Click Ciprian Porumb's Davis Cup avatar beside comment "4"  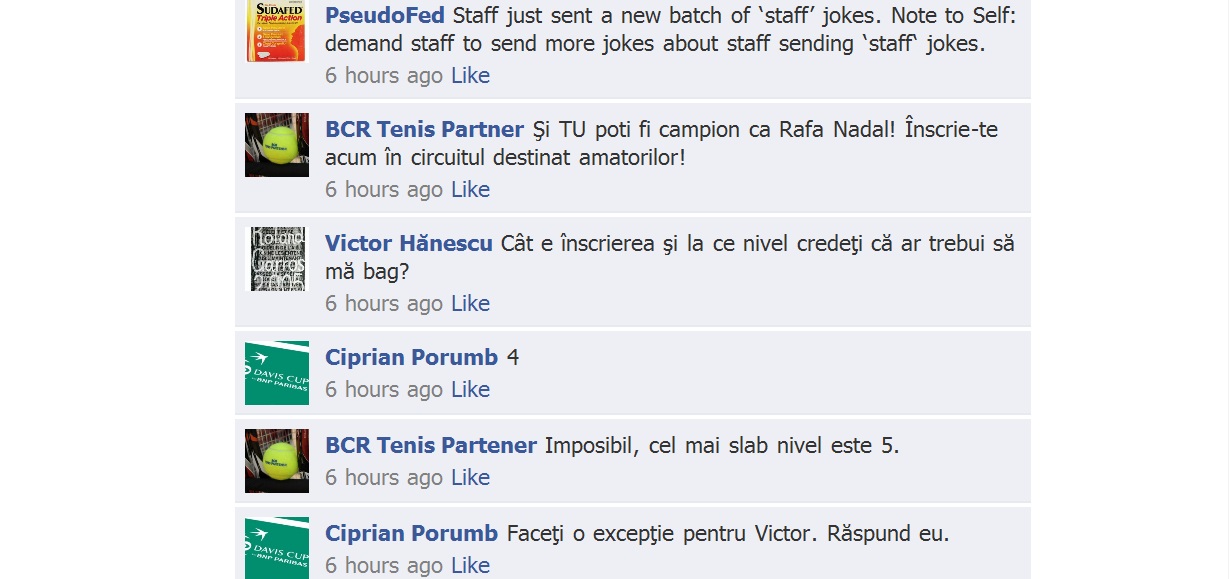[277, 373]
